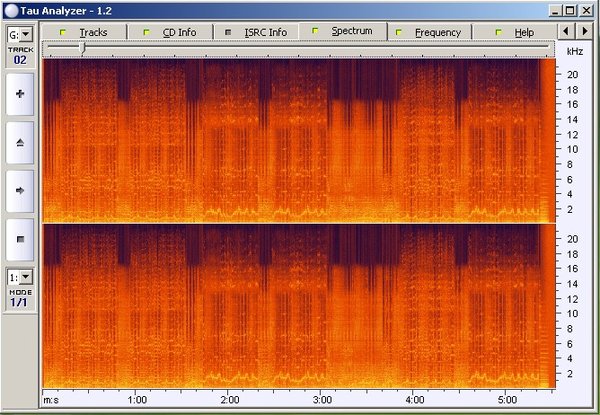This screenshot has height=415, width=600.
Task: Click the plus button in left panel
Action: pos(20,94)
